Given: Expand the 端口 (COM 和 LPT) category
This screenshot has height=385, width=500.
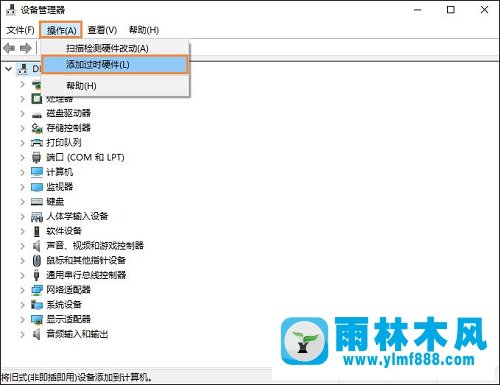Looking at the screenshot, I should point(22,157).
